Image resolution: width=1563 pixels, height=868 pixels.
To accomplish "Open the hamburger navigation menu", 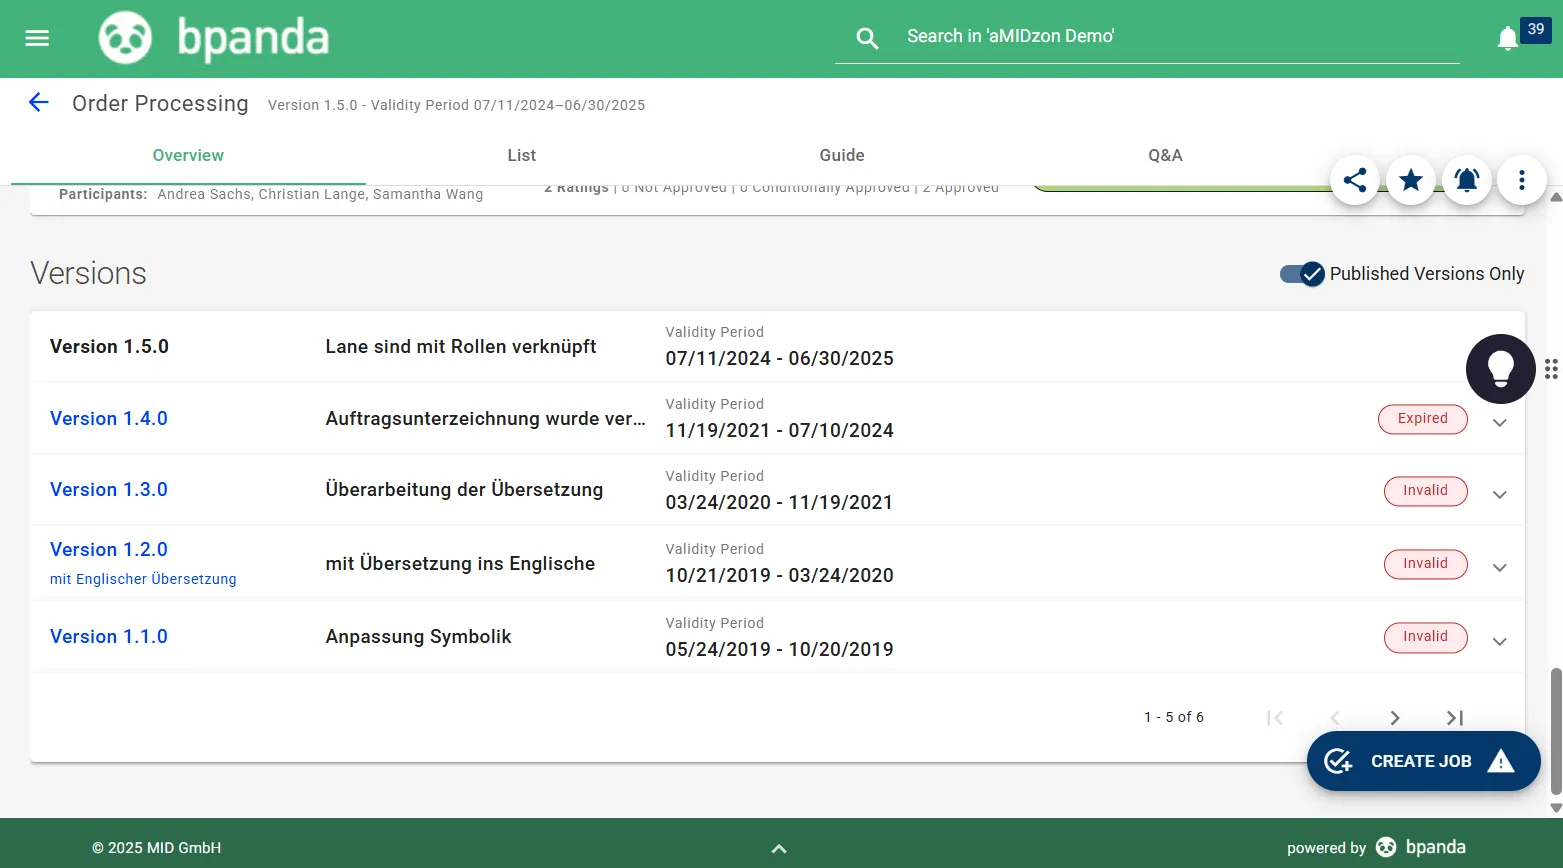I will (37, 38).
